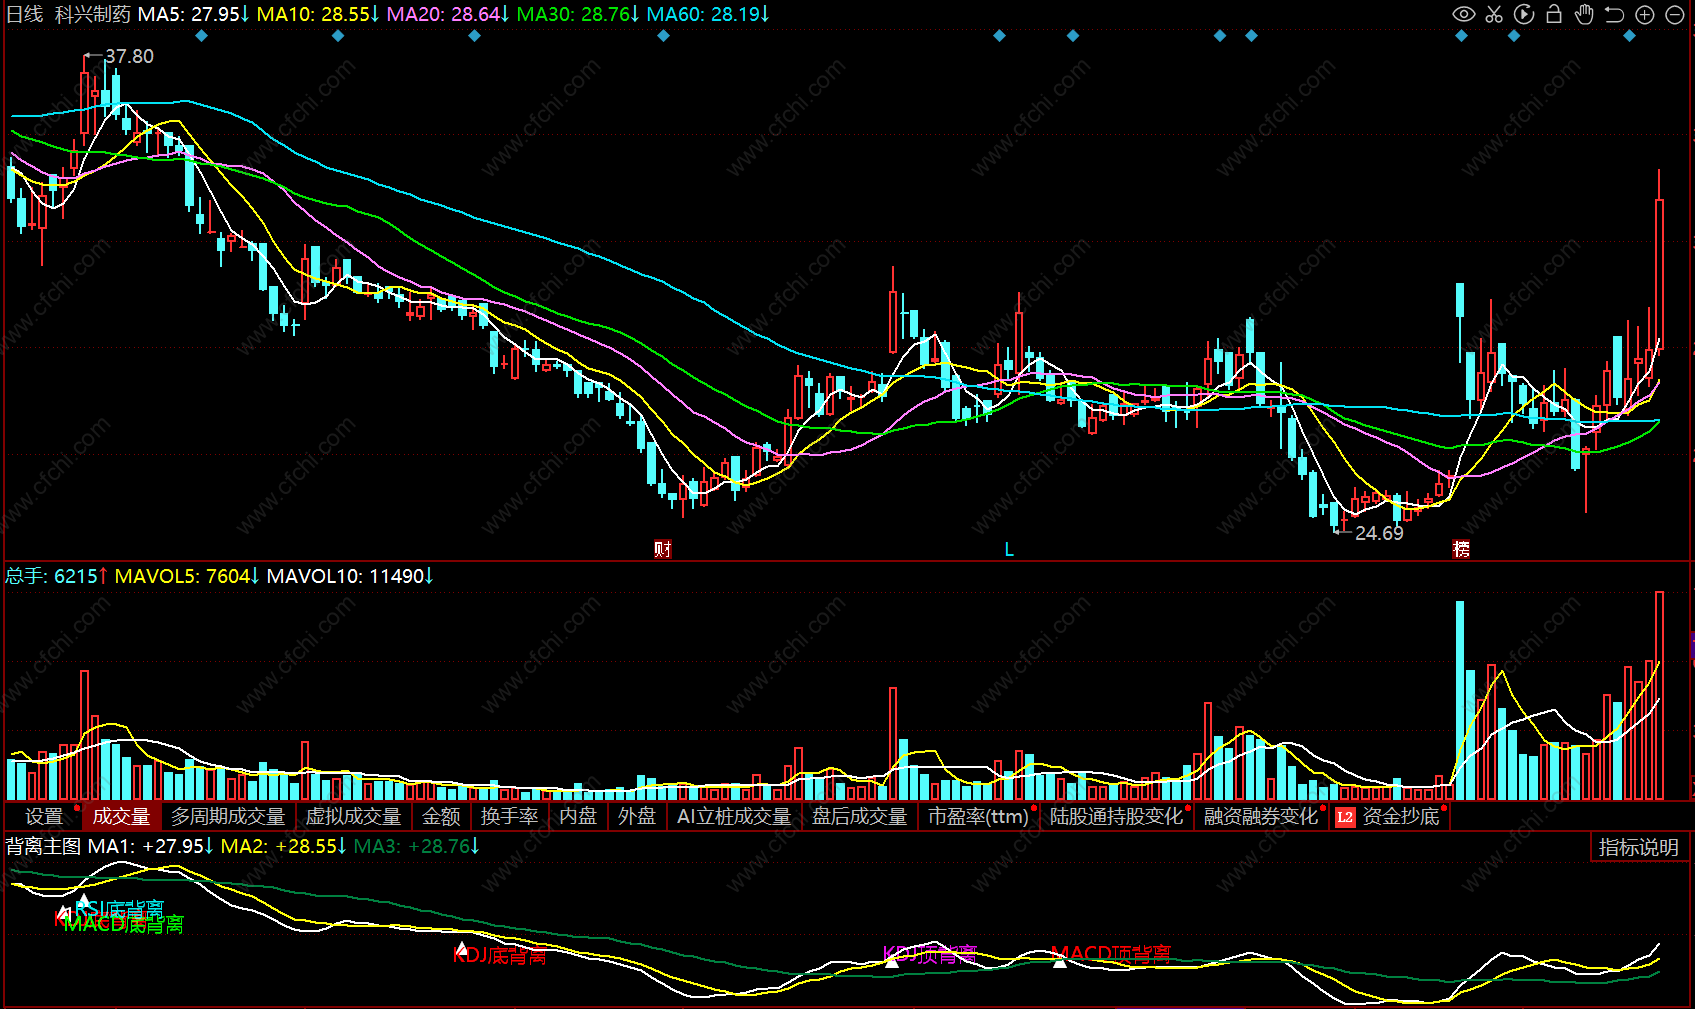This screenshot has height=1009, width=1695.
Task: Click the blue L marker on the date axis
Action: pos(1009,549)
